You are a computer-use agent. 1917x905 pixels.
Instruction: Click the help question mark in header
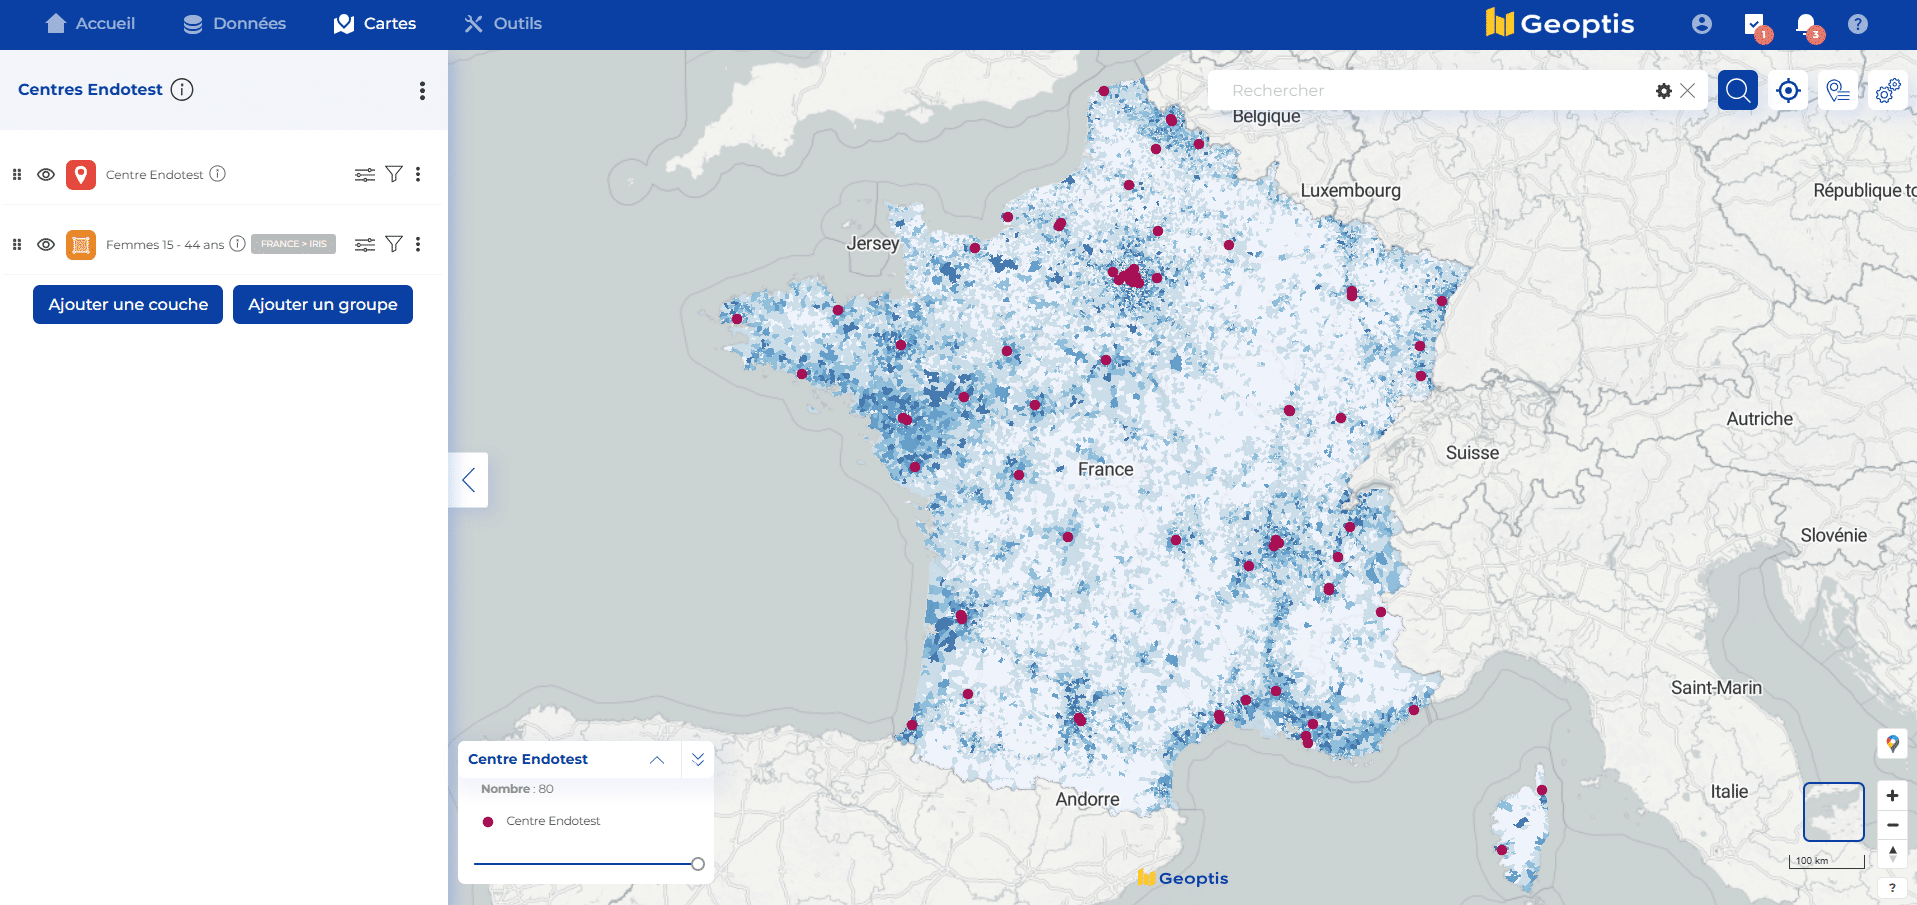(x=1857, y=24)
